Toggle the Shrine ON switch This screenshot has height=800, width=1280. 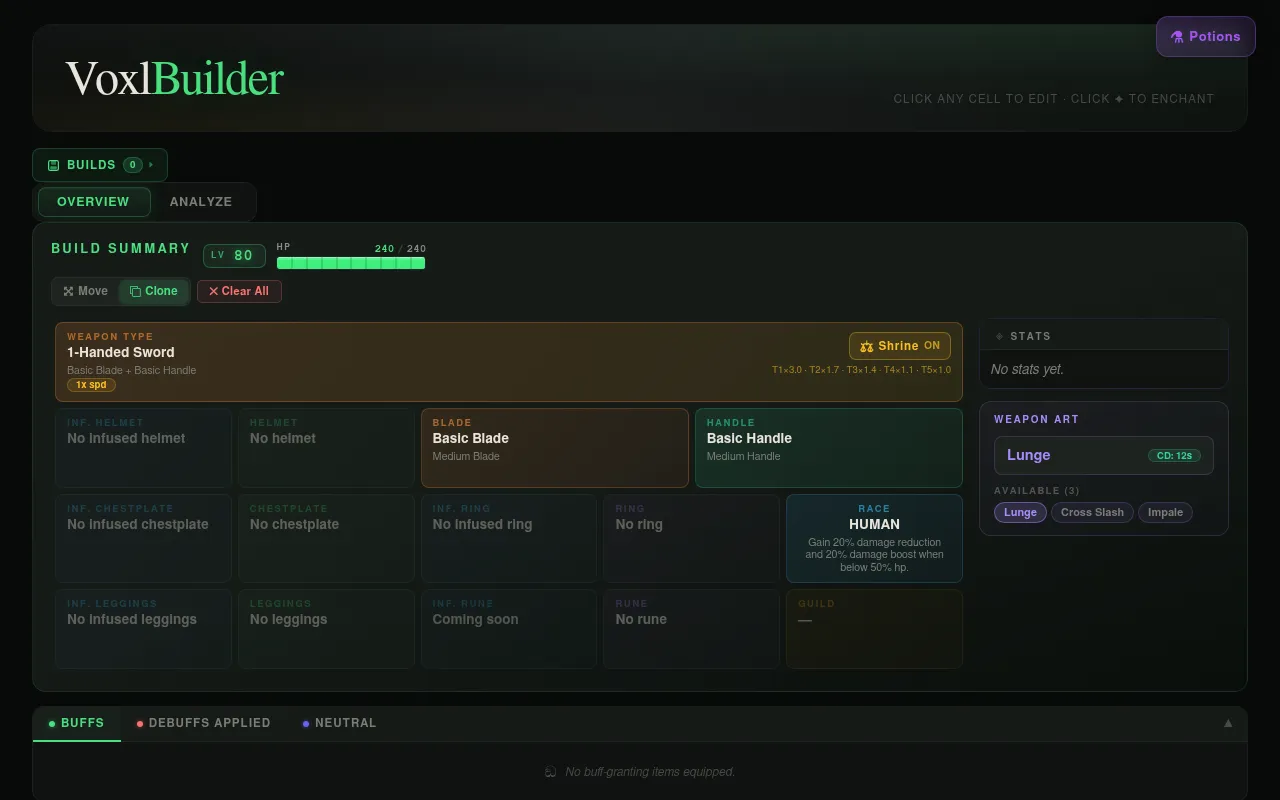(900, 346)
